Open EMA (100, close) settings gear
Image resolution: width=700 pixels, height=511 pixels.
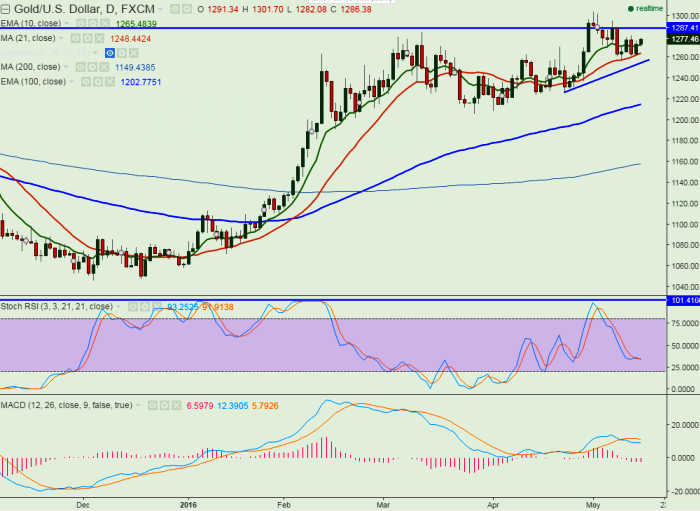pyautogui.click(x=98, y=82)
